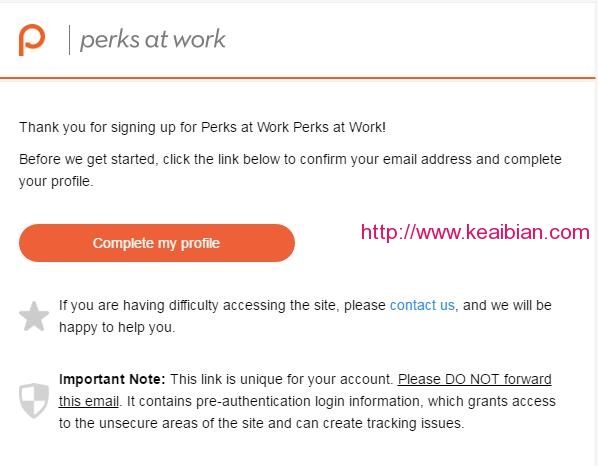Click the underlined 'Please DO NOT forward' text

(x=474, y=379)
